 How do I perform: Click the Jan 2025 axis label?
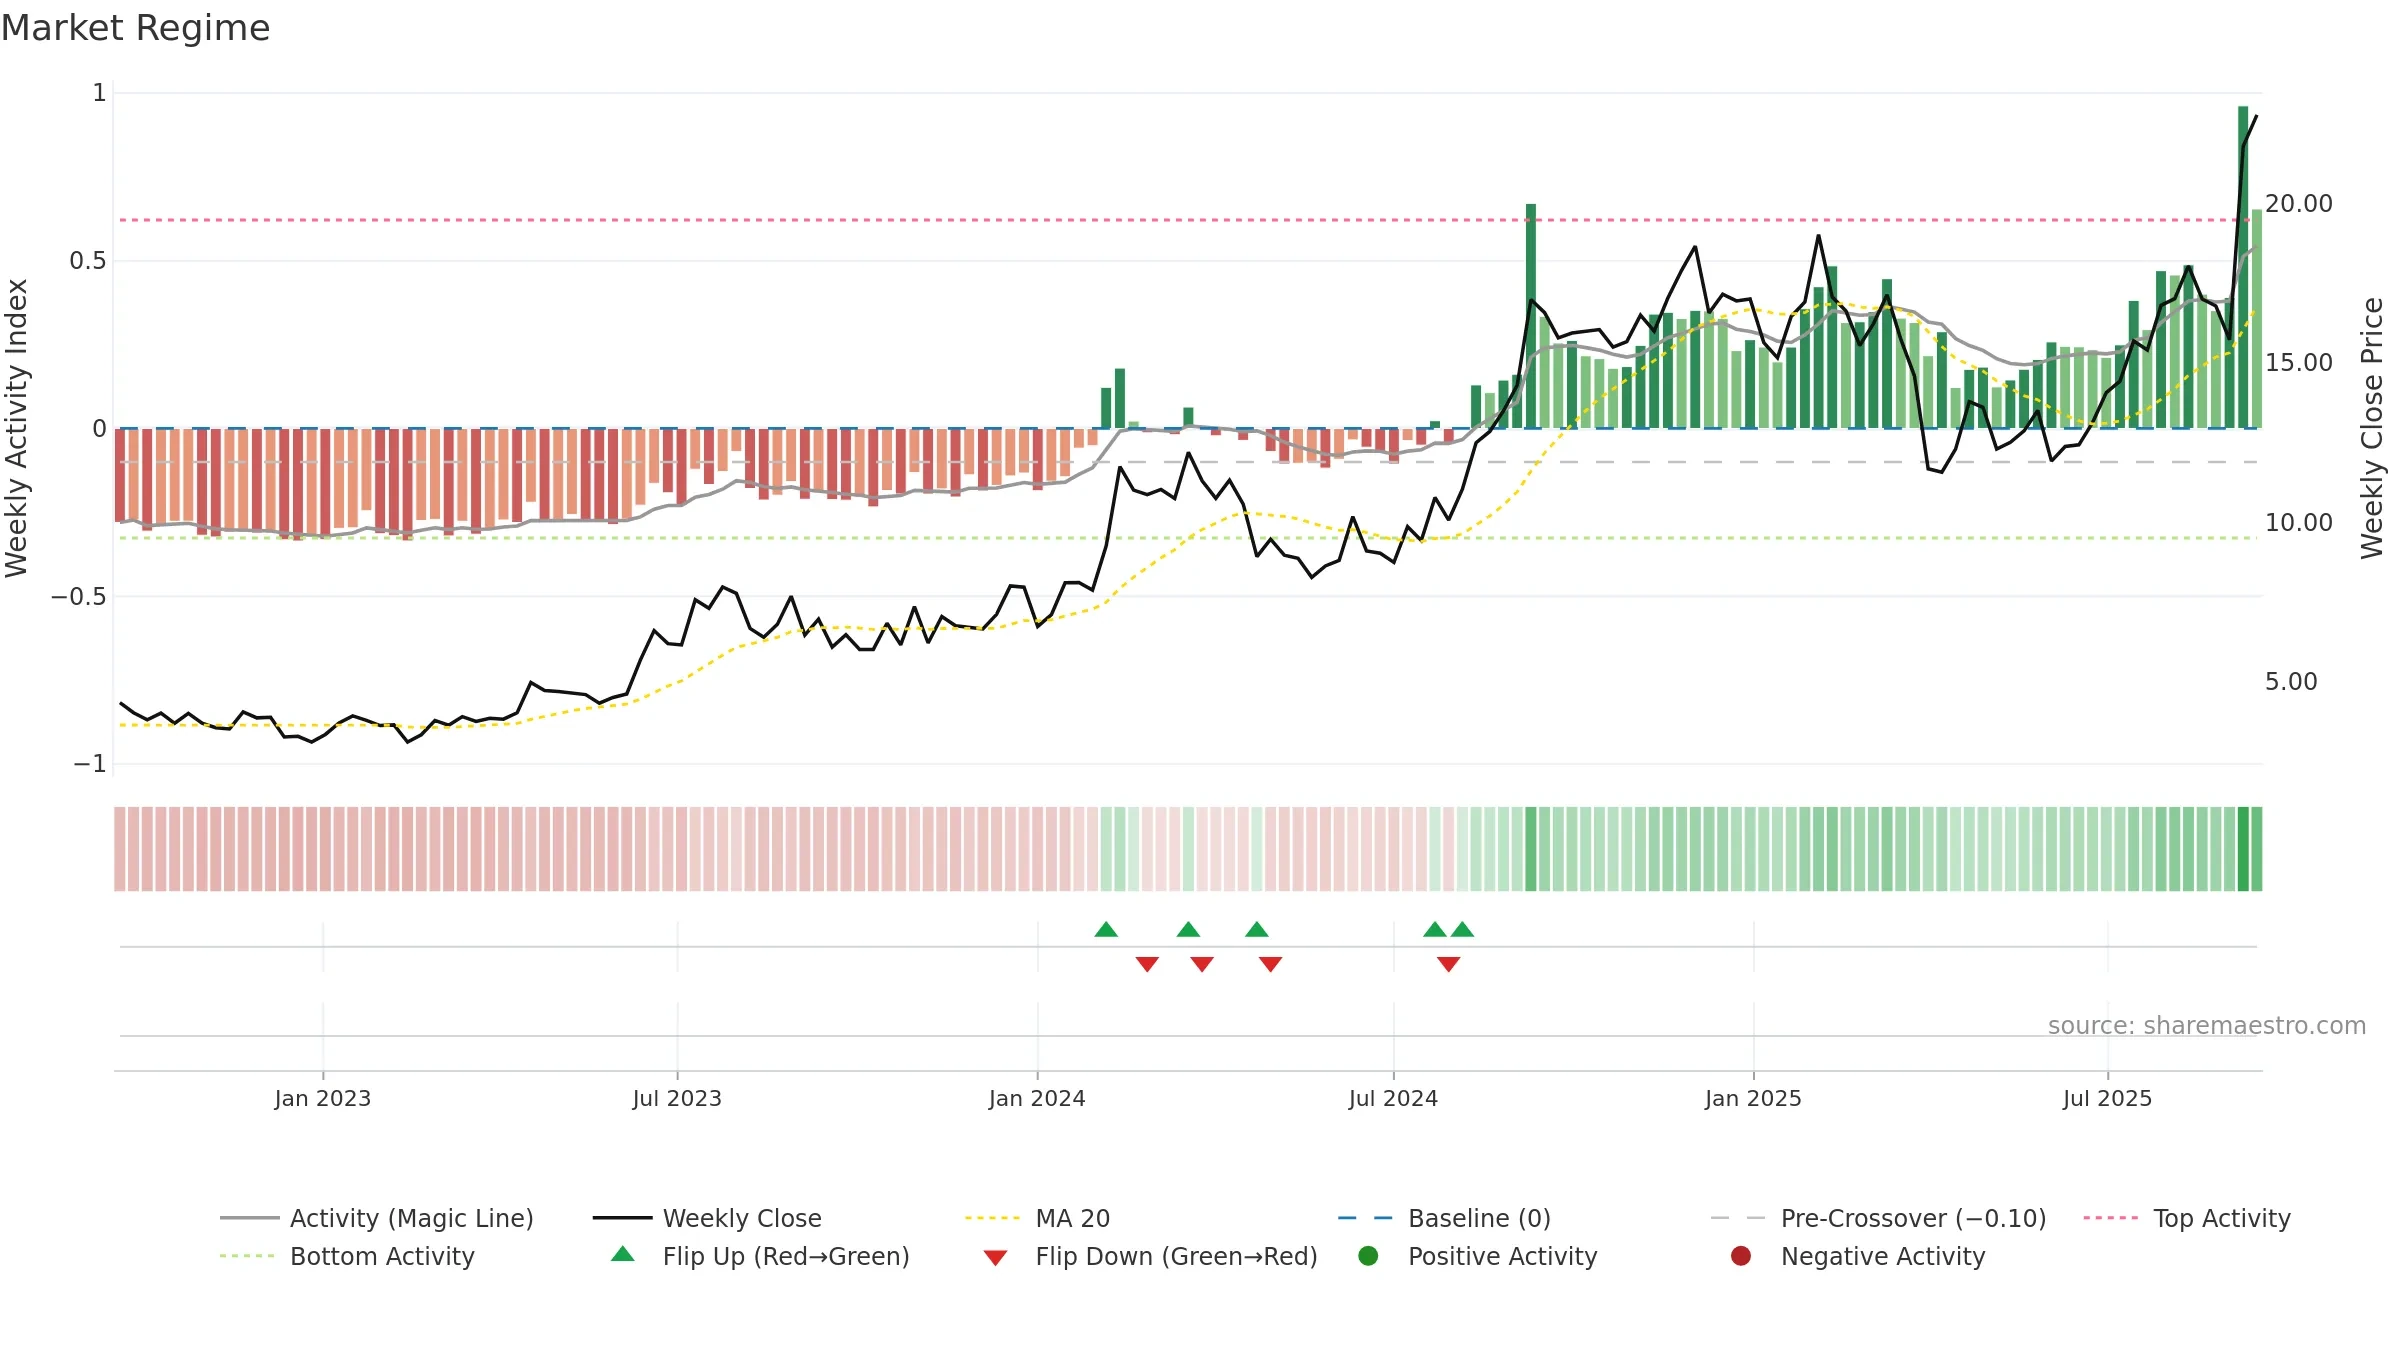click(x=1753, y=1099)
